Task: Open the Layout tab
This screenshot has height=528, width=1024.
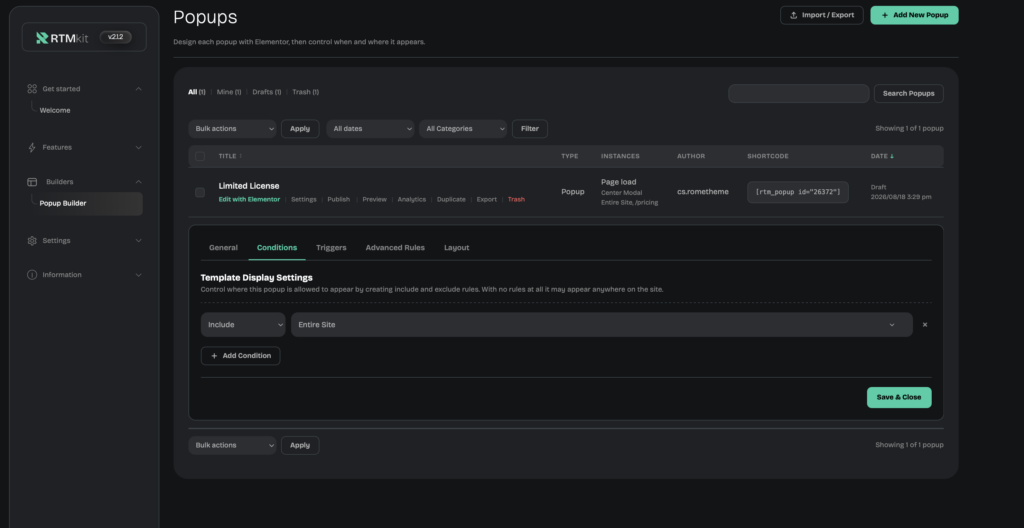Action: point(456,248)
